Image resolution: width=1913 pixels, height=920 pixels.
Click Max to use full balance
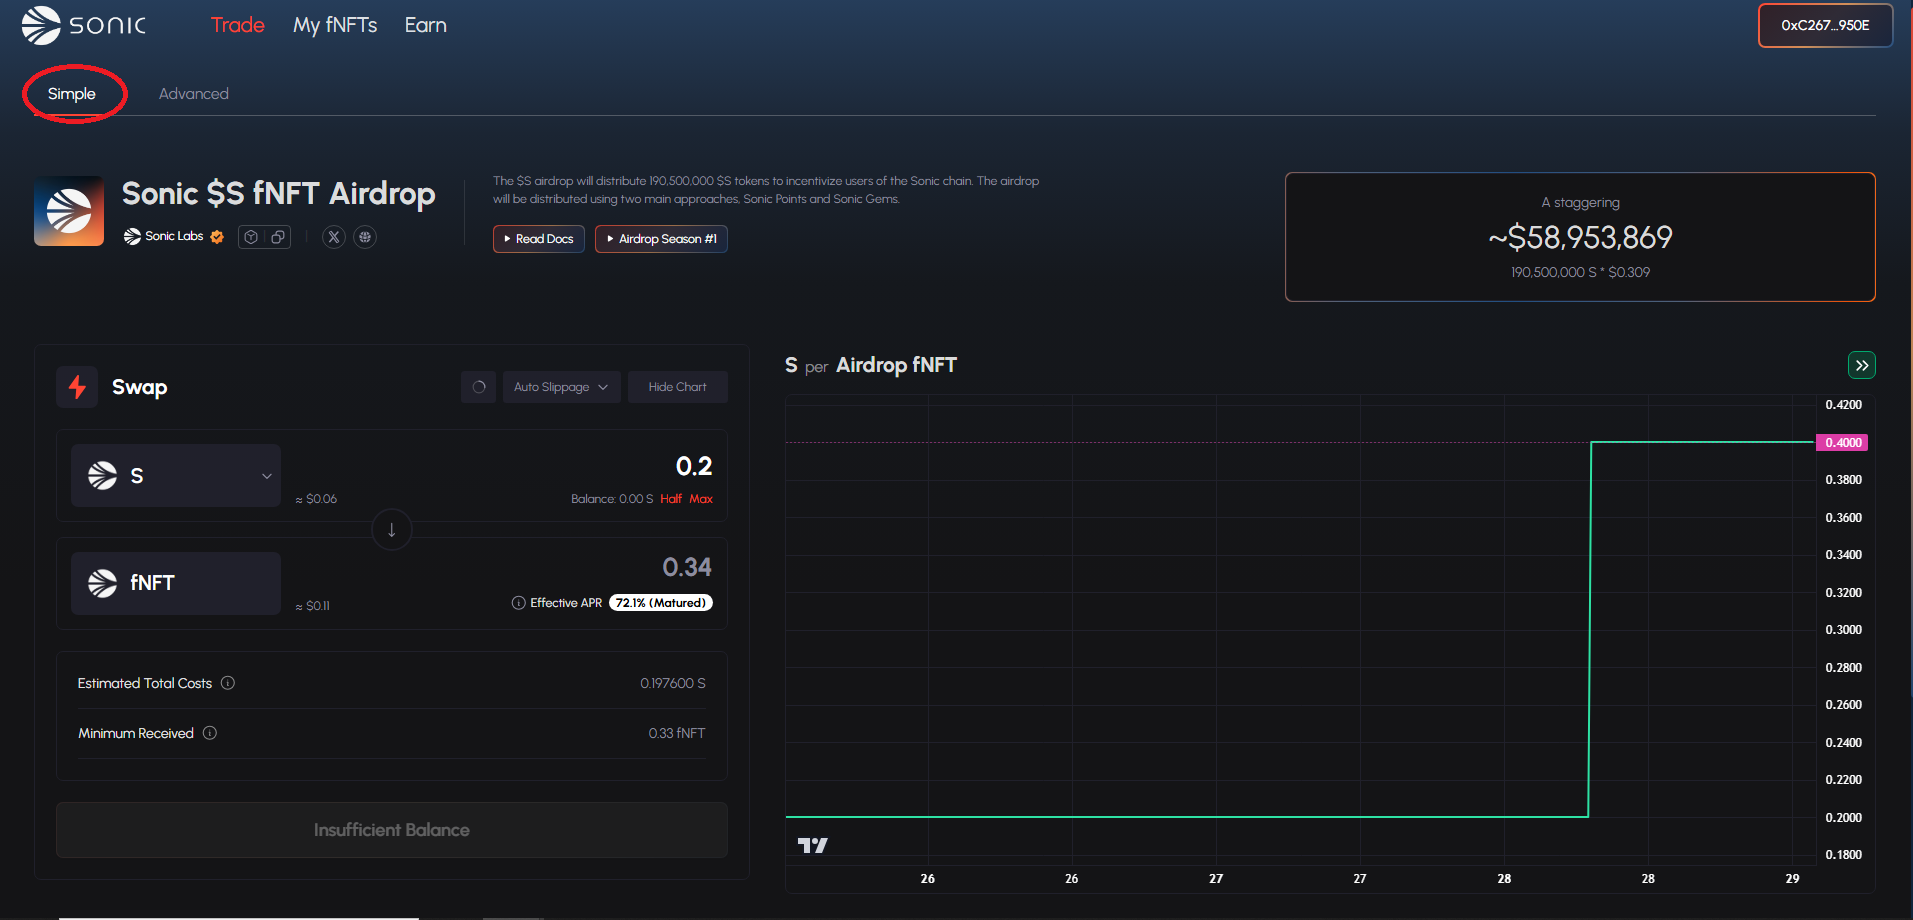[x=701, y=499]
